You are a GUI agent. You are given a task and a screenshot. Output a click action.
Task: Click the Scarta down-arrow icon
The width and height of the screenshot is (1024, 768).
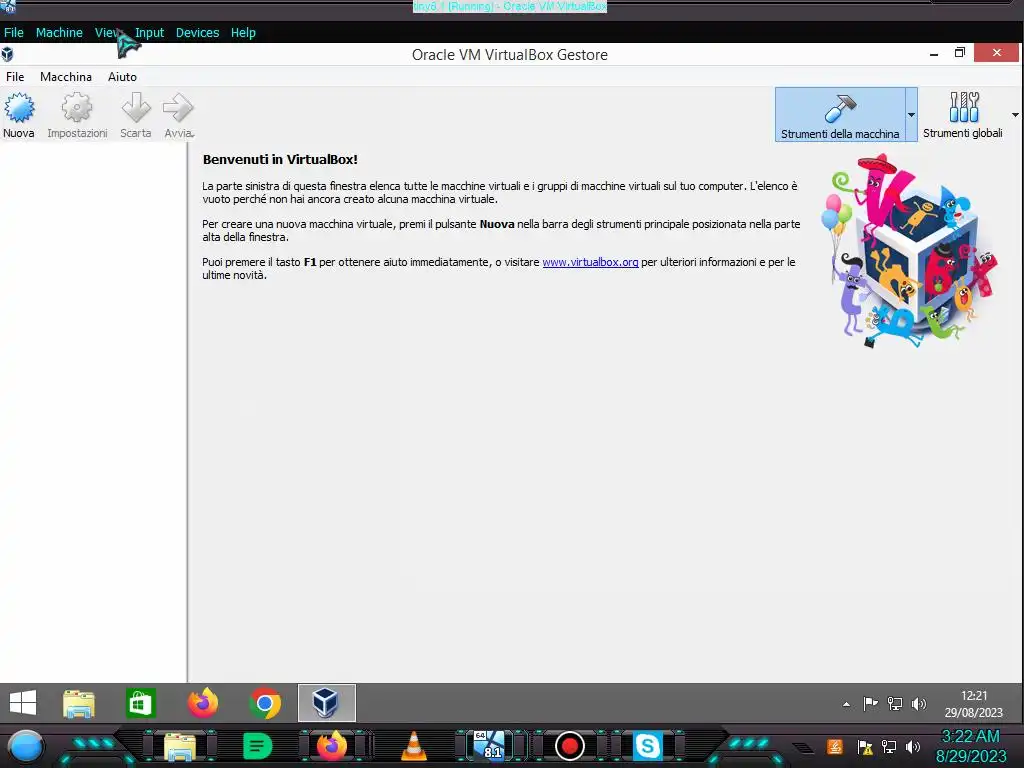point(136,108)
